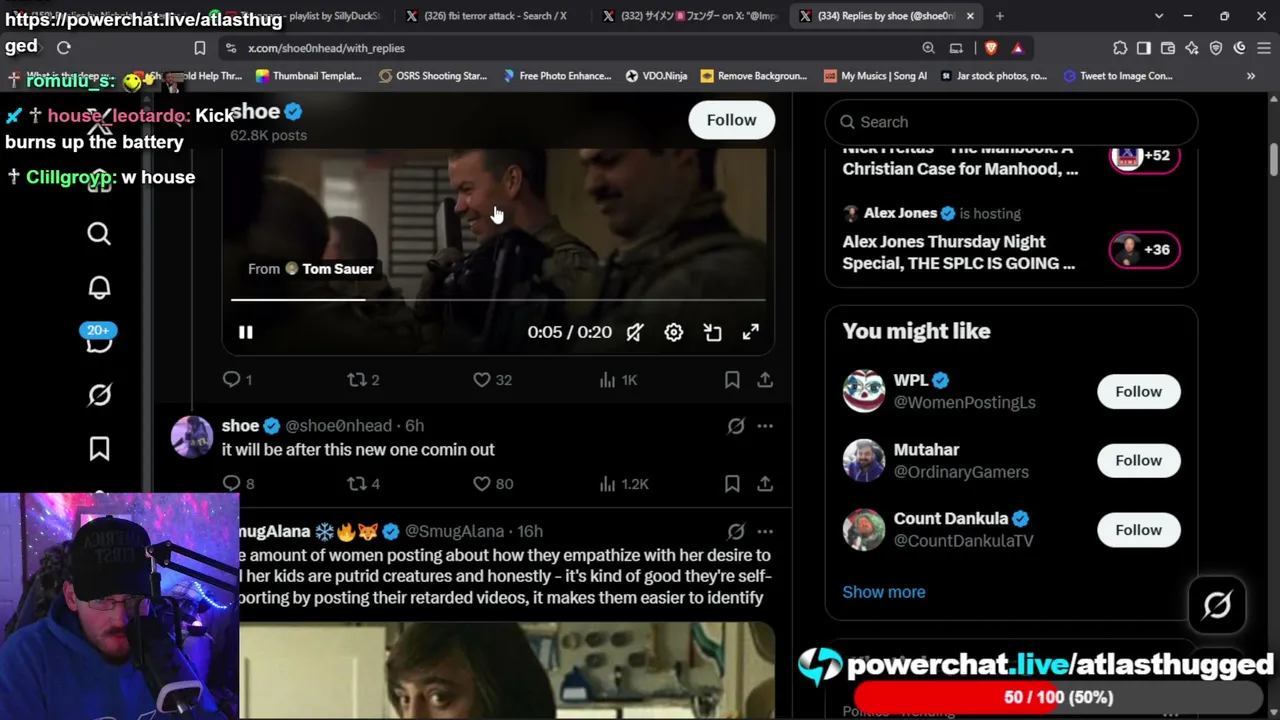The width and height of the screenshot is (1280, 720).
Task: Open browser extensions puzzle icon
Action: 1120,48
